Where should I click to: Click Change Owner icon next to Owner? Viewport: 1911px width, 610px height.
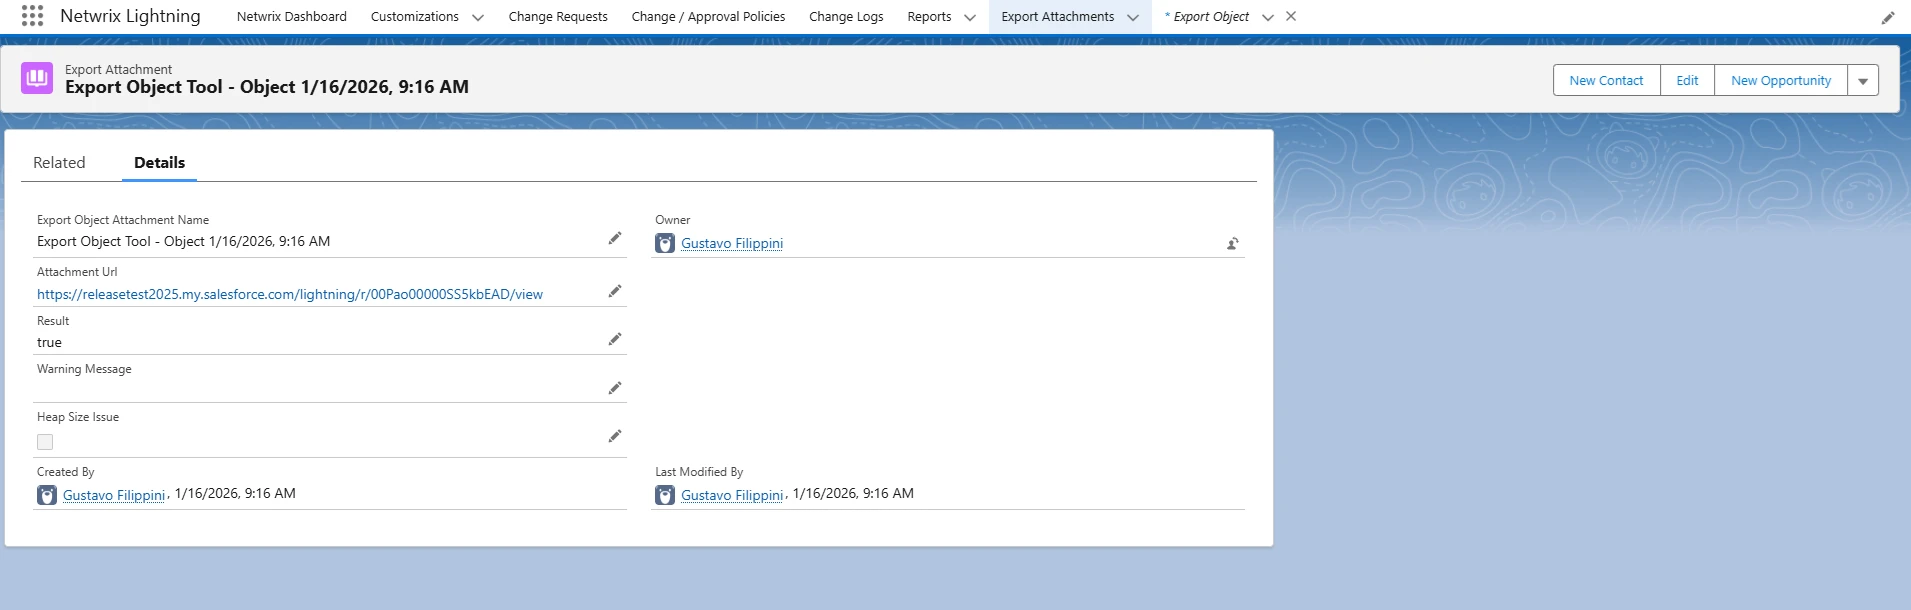pos(1233,243)
